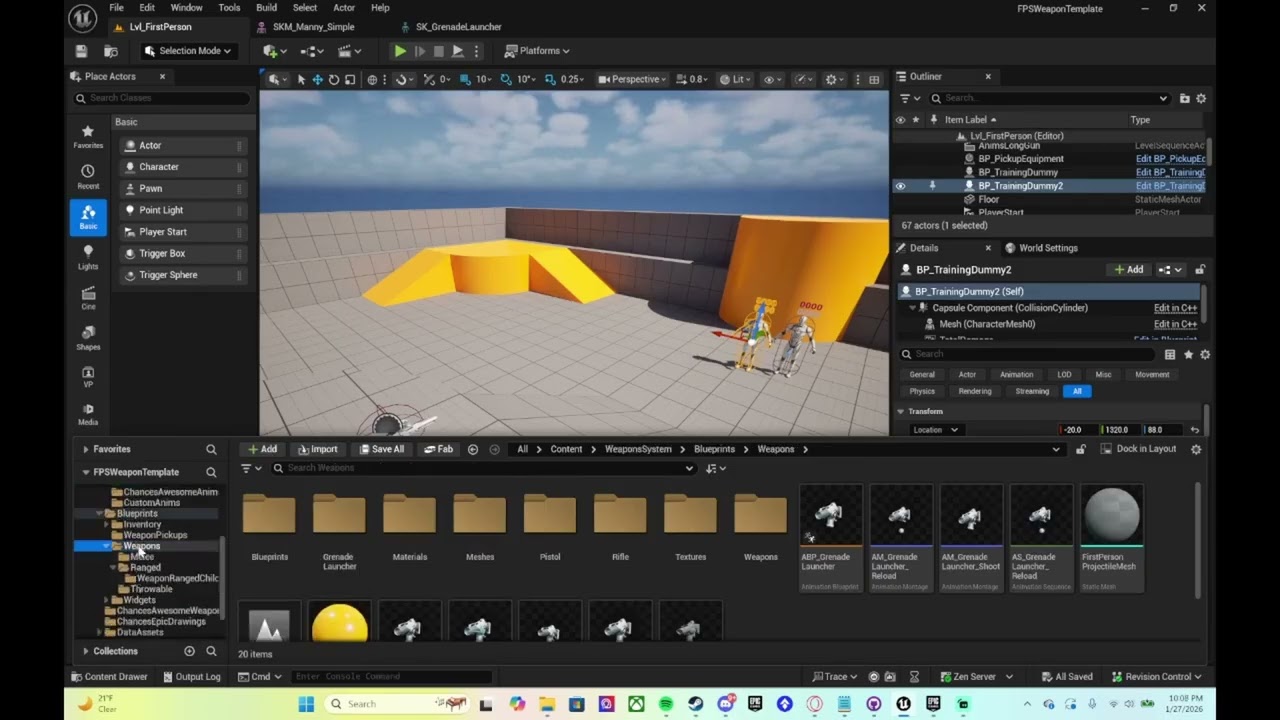
Task: Reset Location to default arrow
Action: click(x=1194, y=430)
